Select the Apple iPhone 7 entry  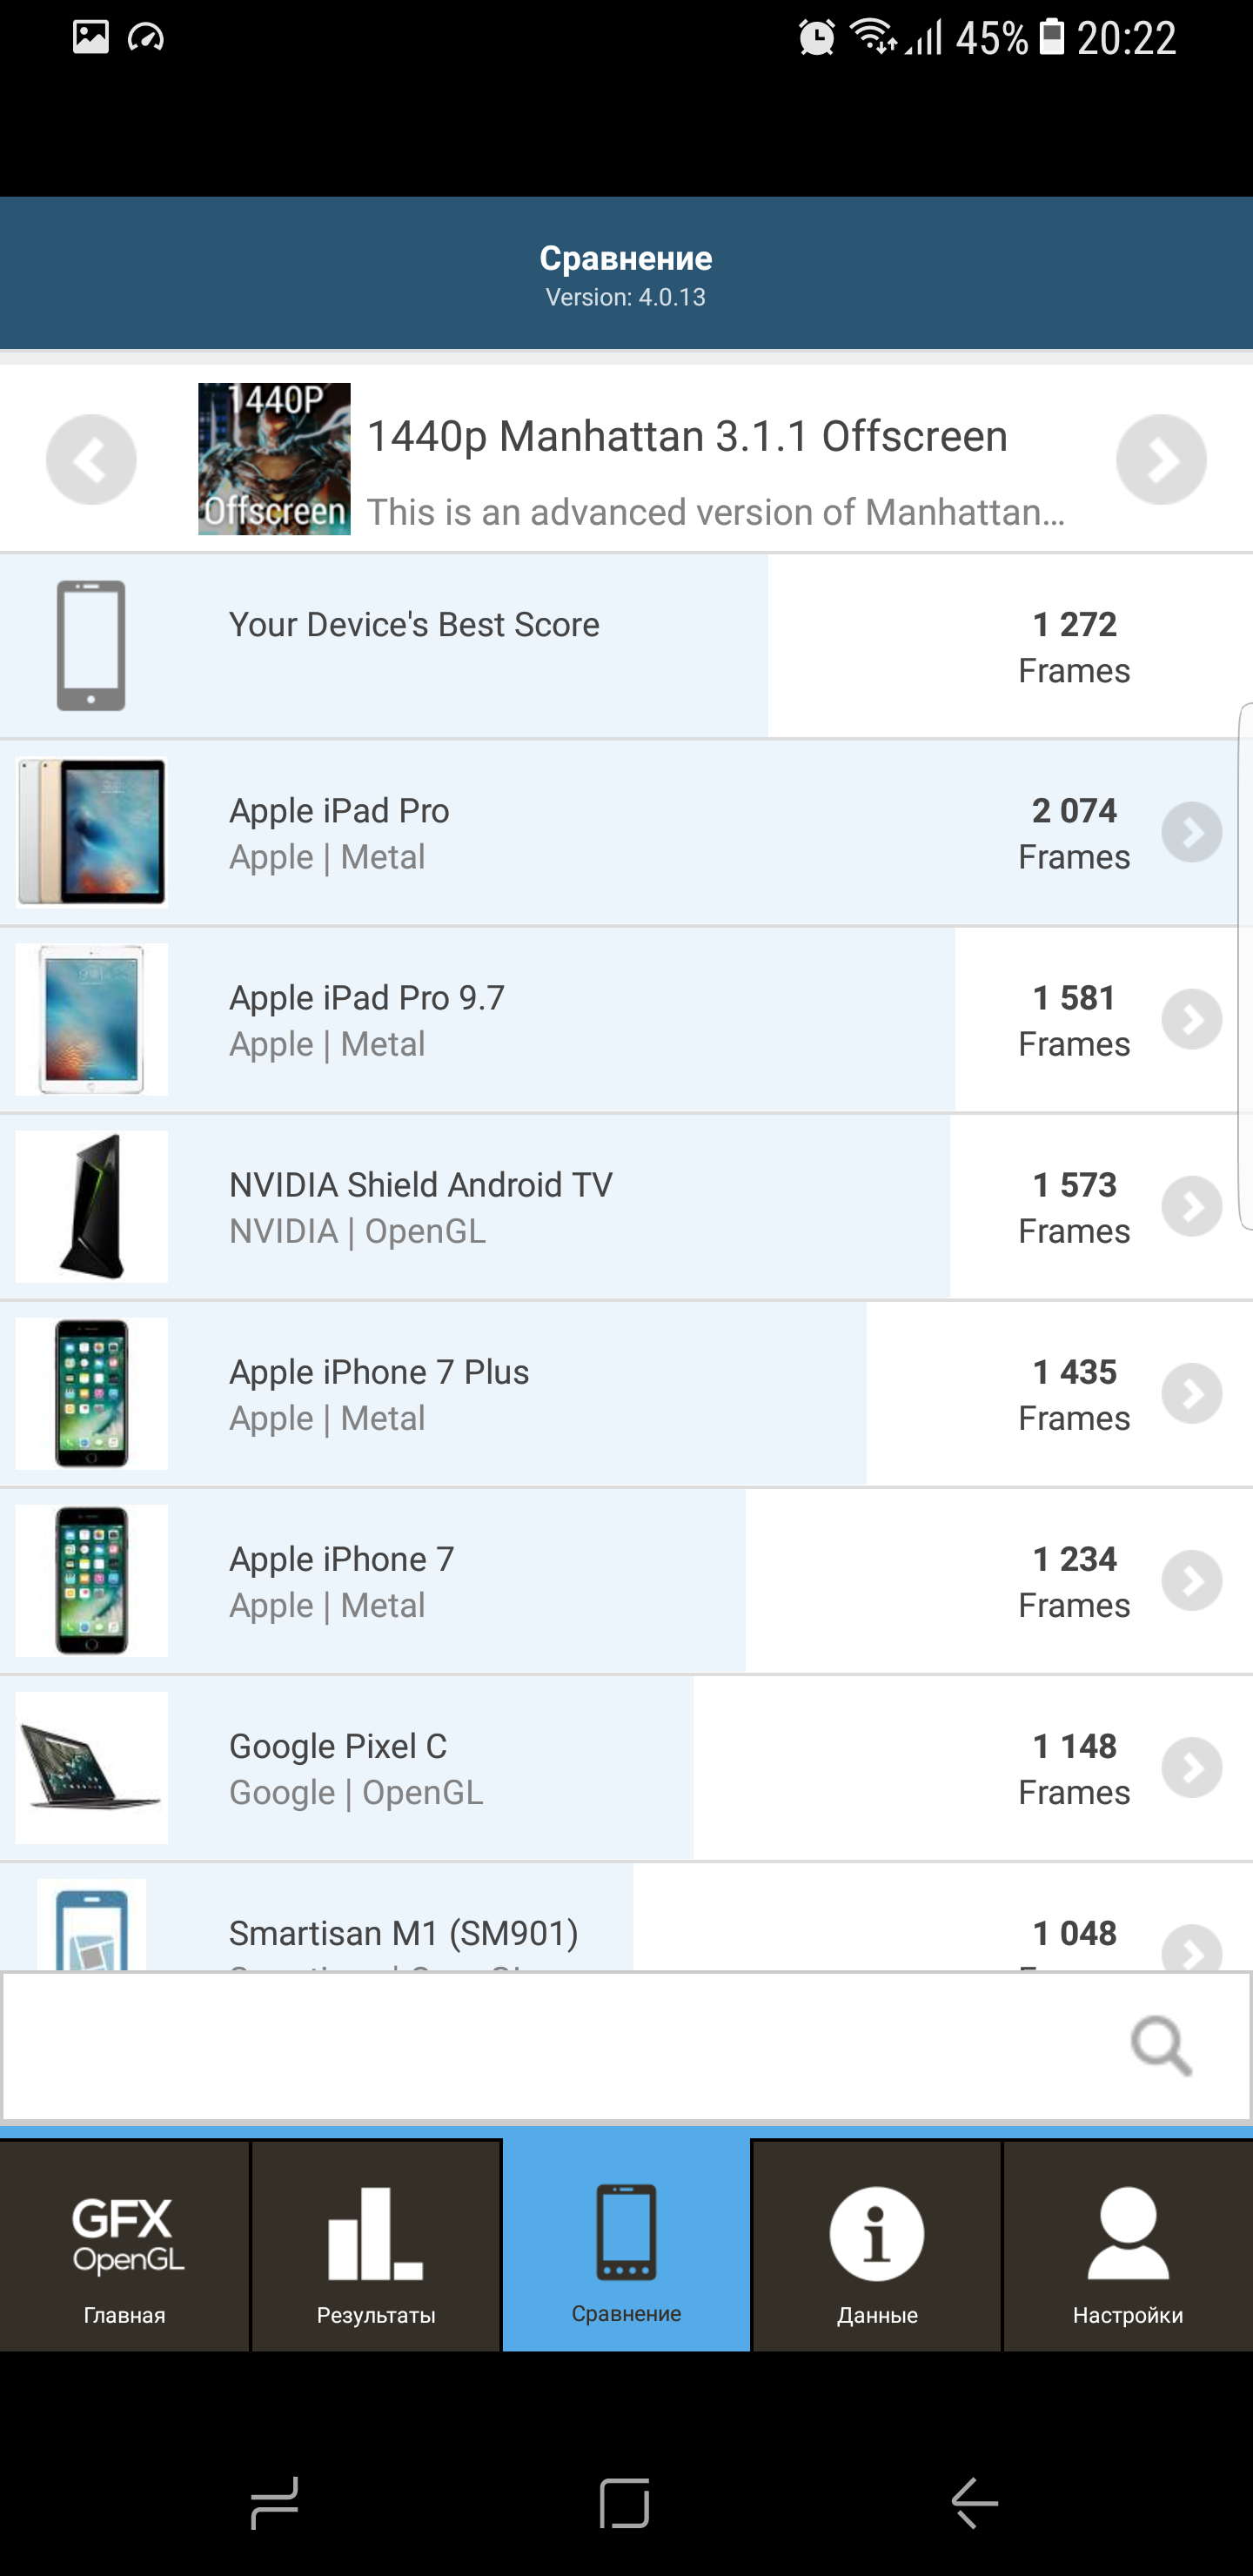(x=626, y=1580)
